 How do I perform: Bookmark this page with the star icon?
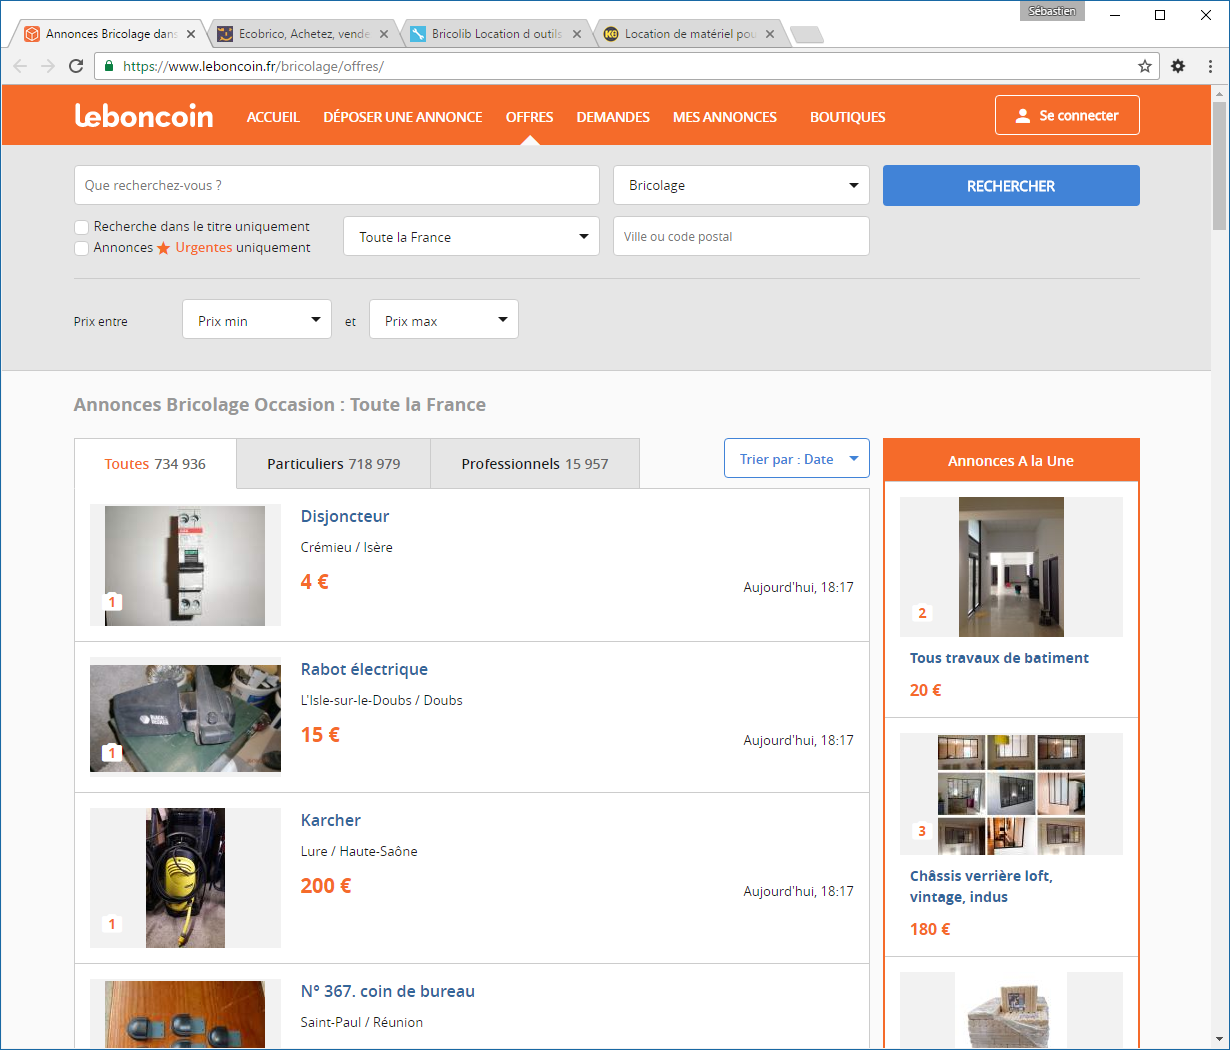1145,66
